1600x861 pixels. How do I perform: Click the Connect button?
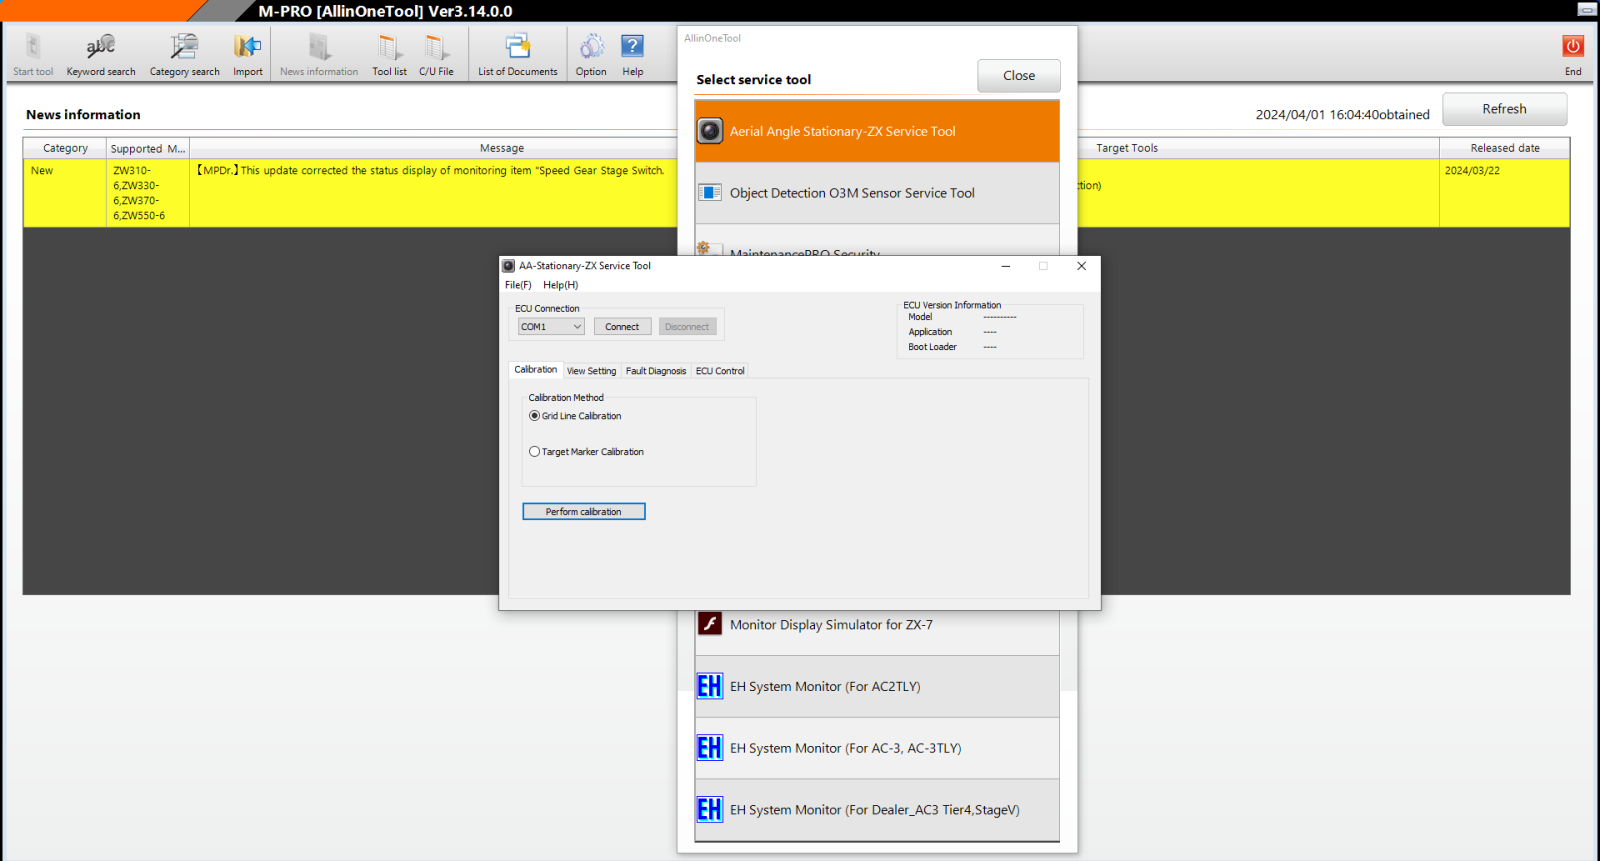coord(622,327)
